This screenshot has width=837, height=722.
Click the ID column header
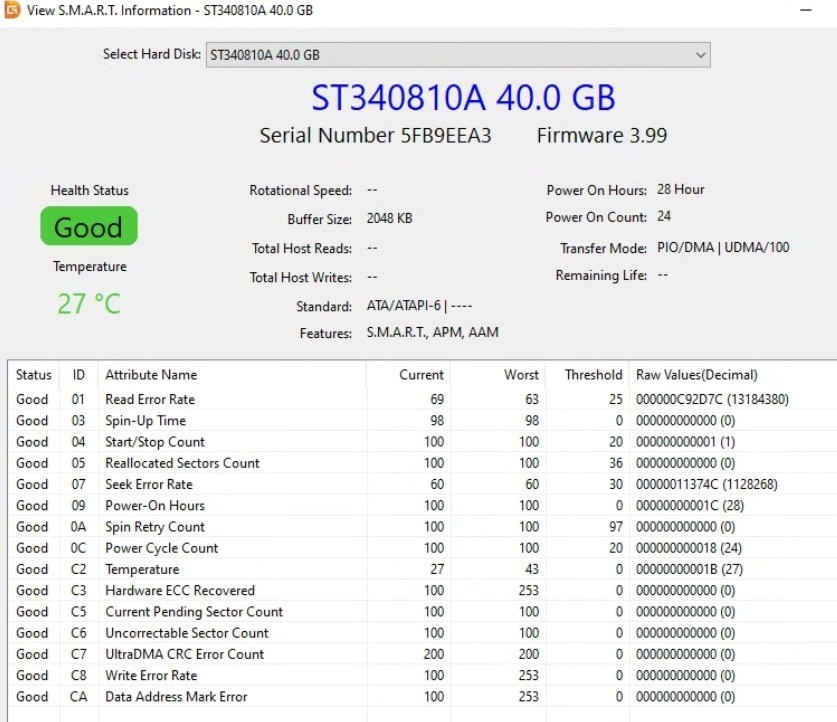coord(78,375)
